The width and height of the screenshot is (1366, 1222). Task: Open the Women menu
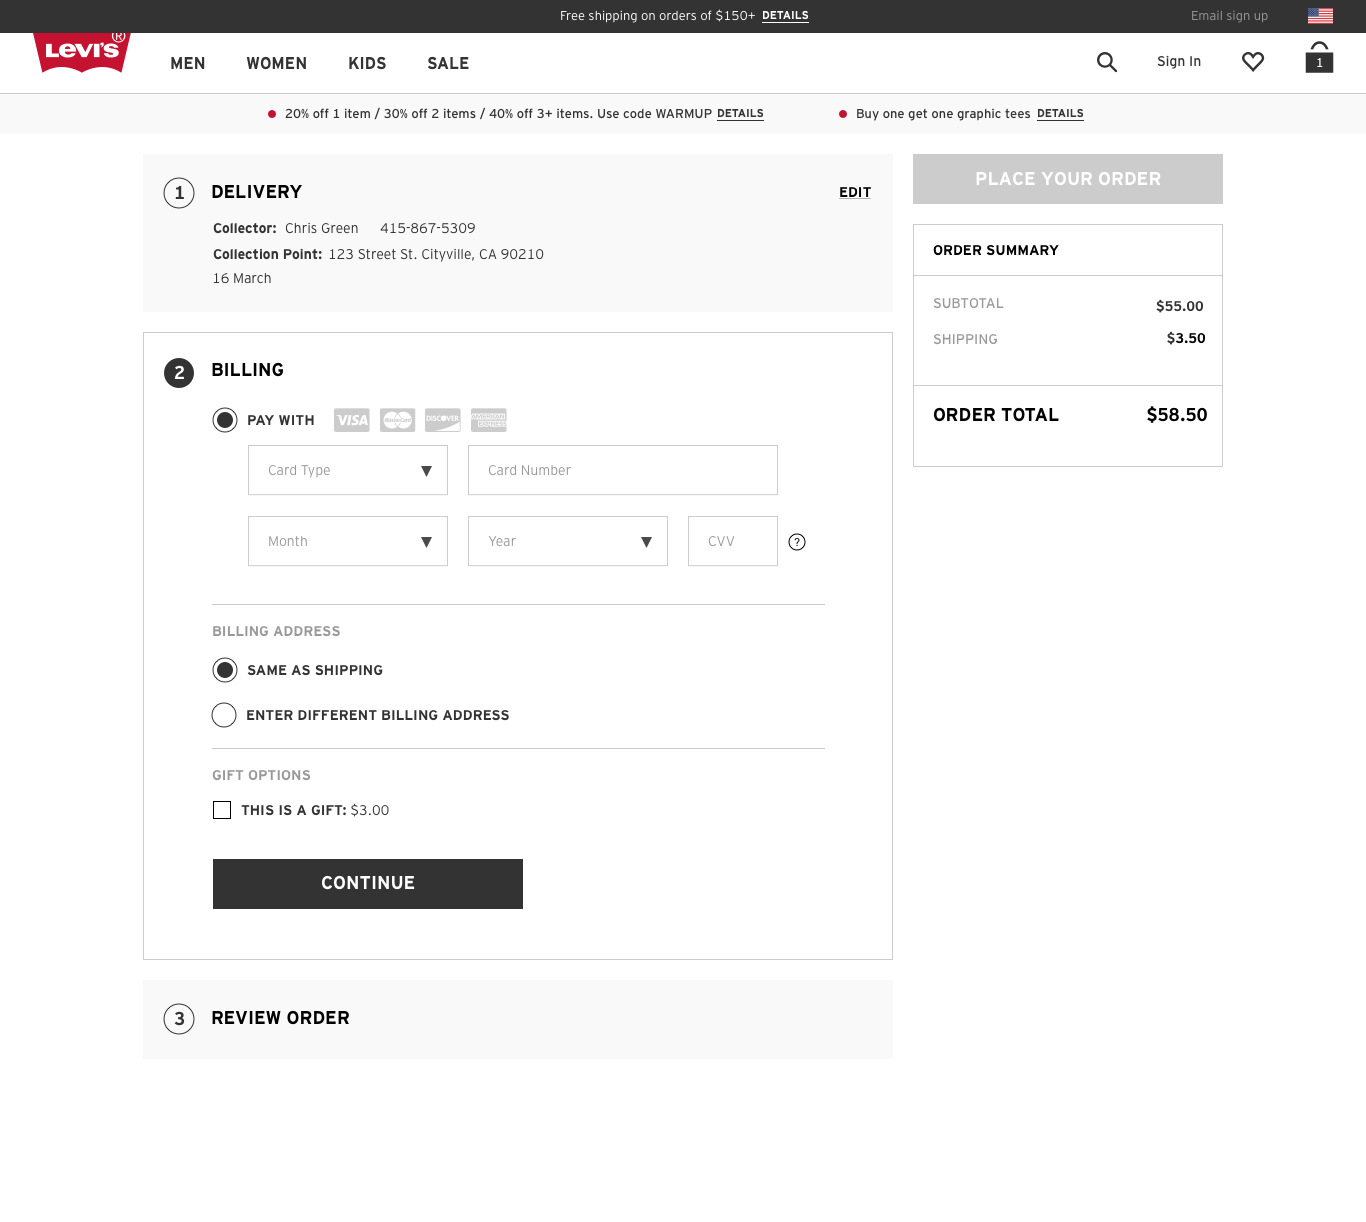point(277,63)
